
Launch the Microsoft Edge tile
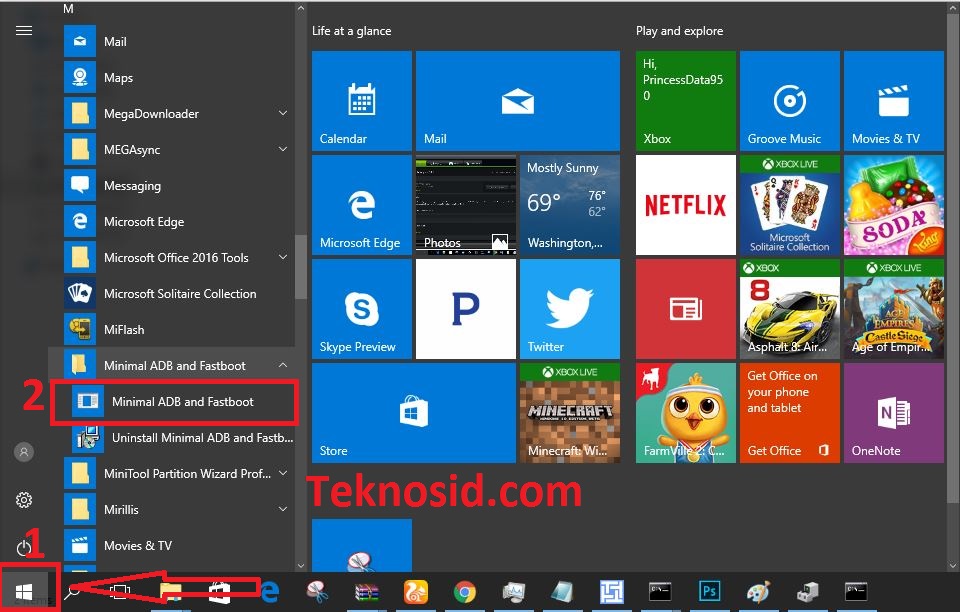click(x=362, y=204)
